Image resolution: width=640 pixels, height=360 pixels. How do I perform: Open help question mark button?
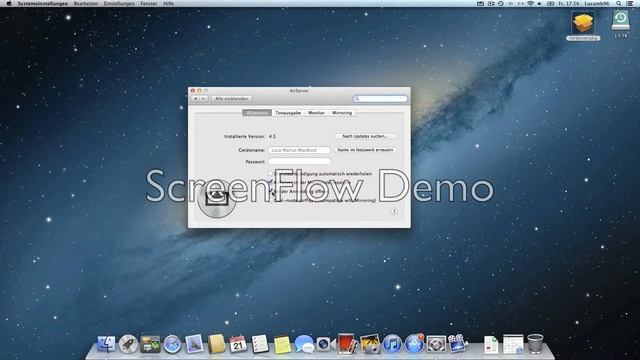pos(394,211)
